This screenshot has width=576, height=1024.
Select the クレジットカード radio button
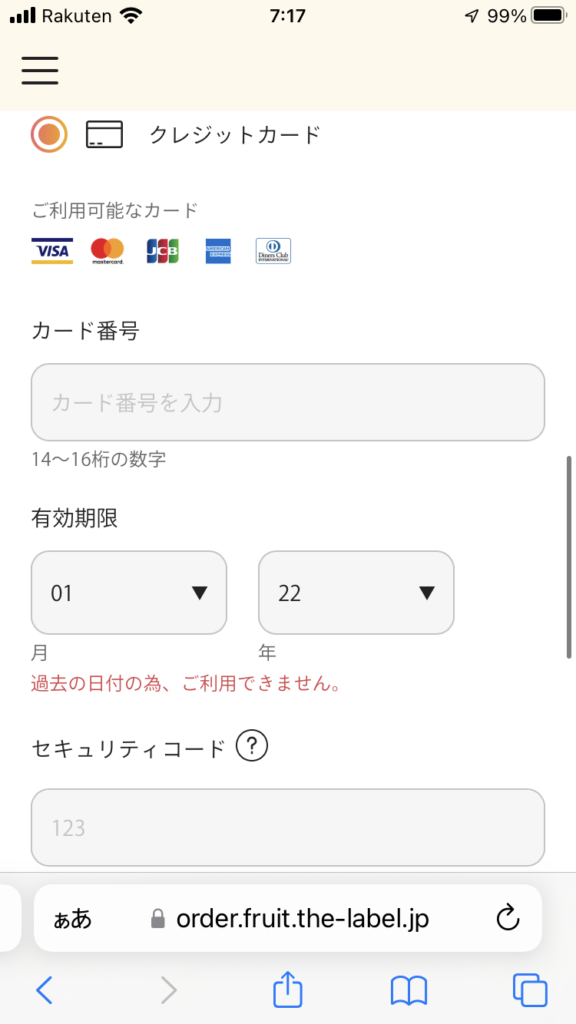pos(49,135)
